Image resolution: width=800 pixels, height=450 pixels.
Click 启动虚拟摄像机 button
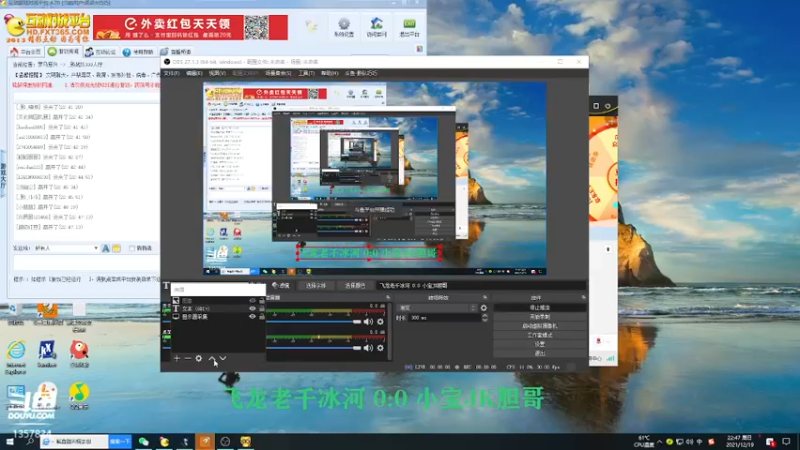[540, 326]
